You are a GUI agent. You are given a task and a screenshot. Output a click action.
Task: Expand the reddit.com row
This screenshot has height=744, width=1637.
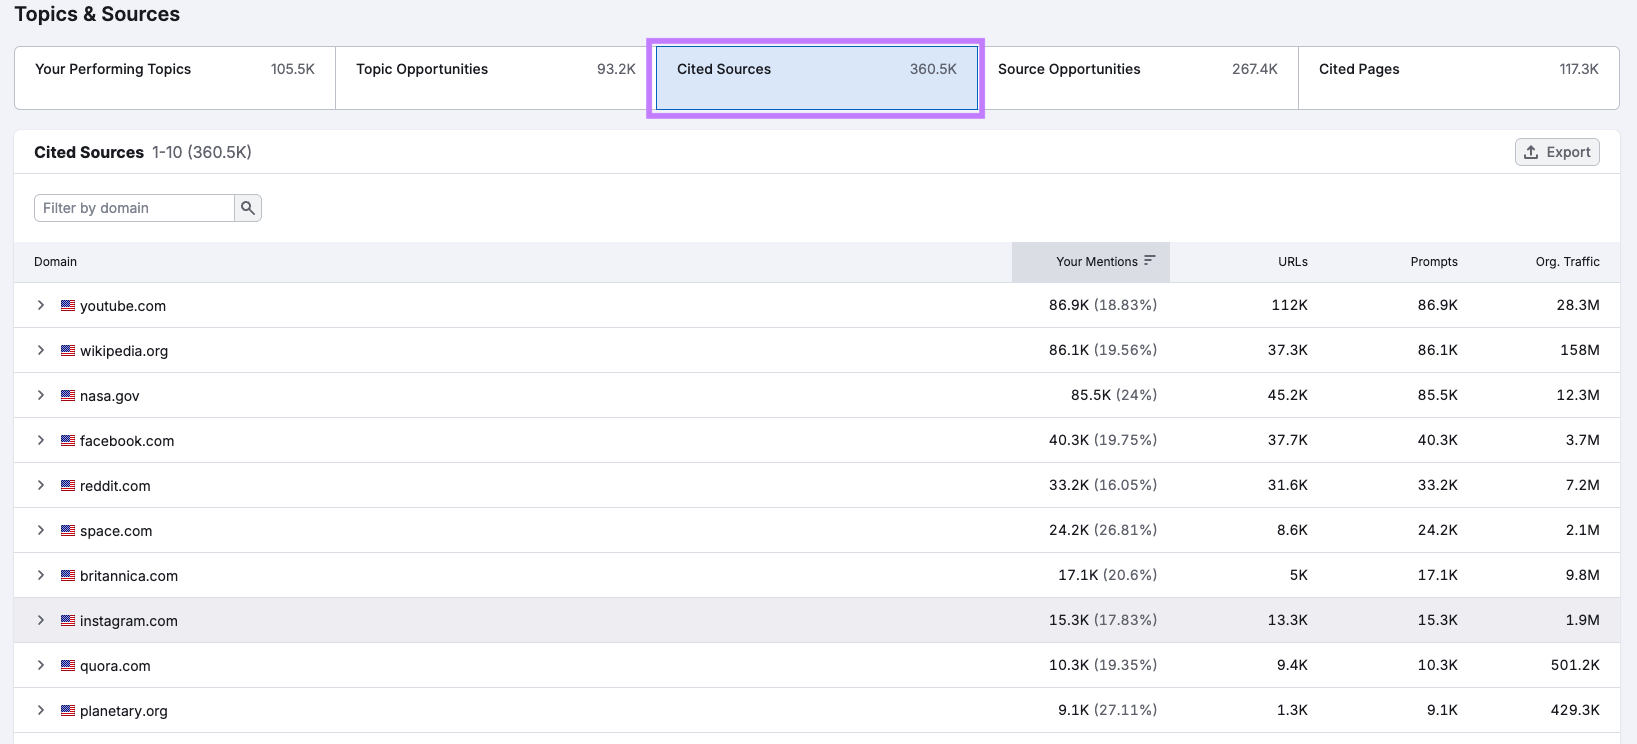tap(41, 485)
